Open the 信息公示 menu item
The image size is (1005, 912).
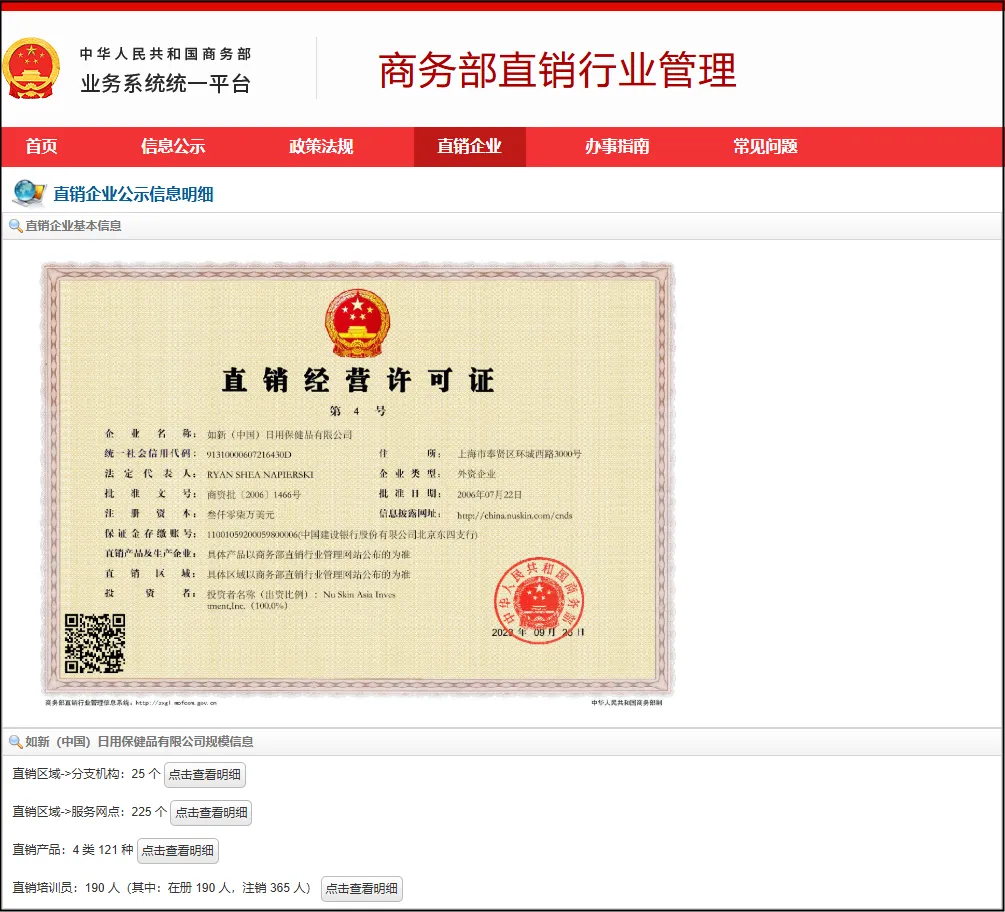[x=173, y=146]
